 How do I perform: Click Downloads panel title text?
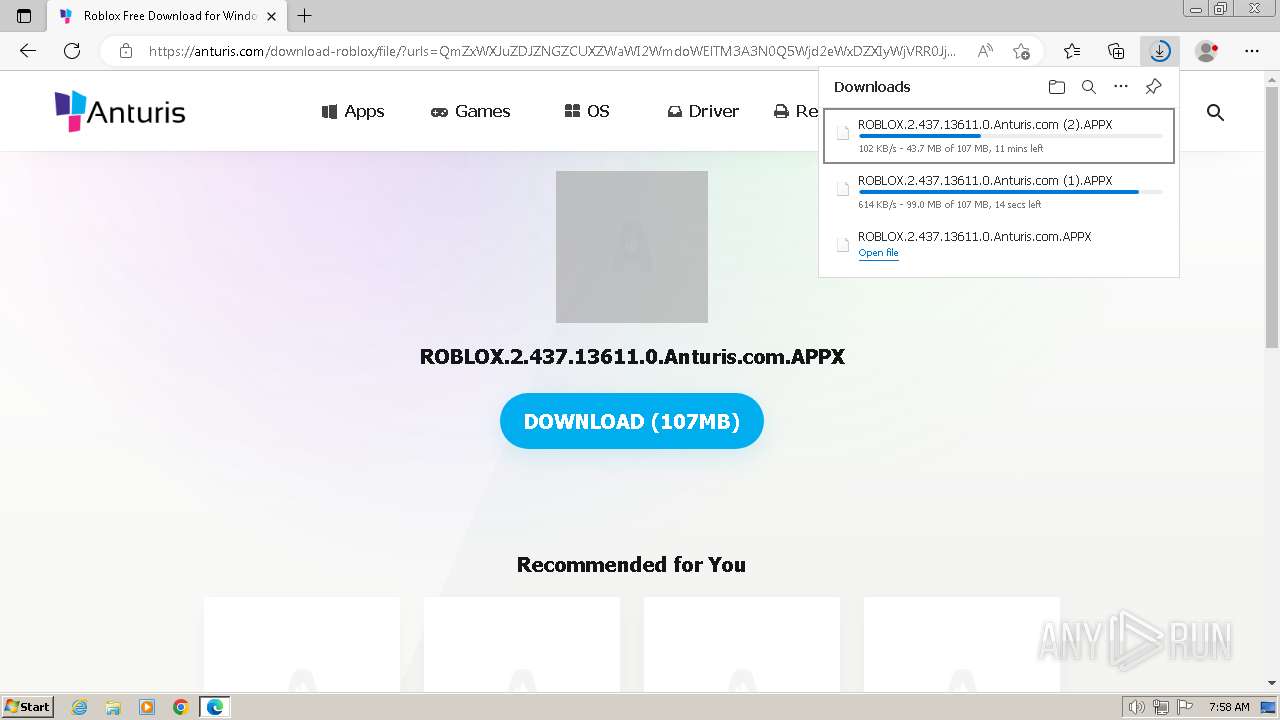click(872, 87)
